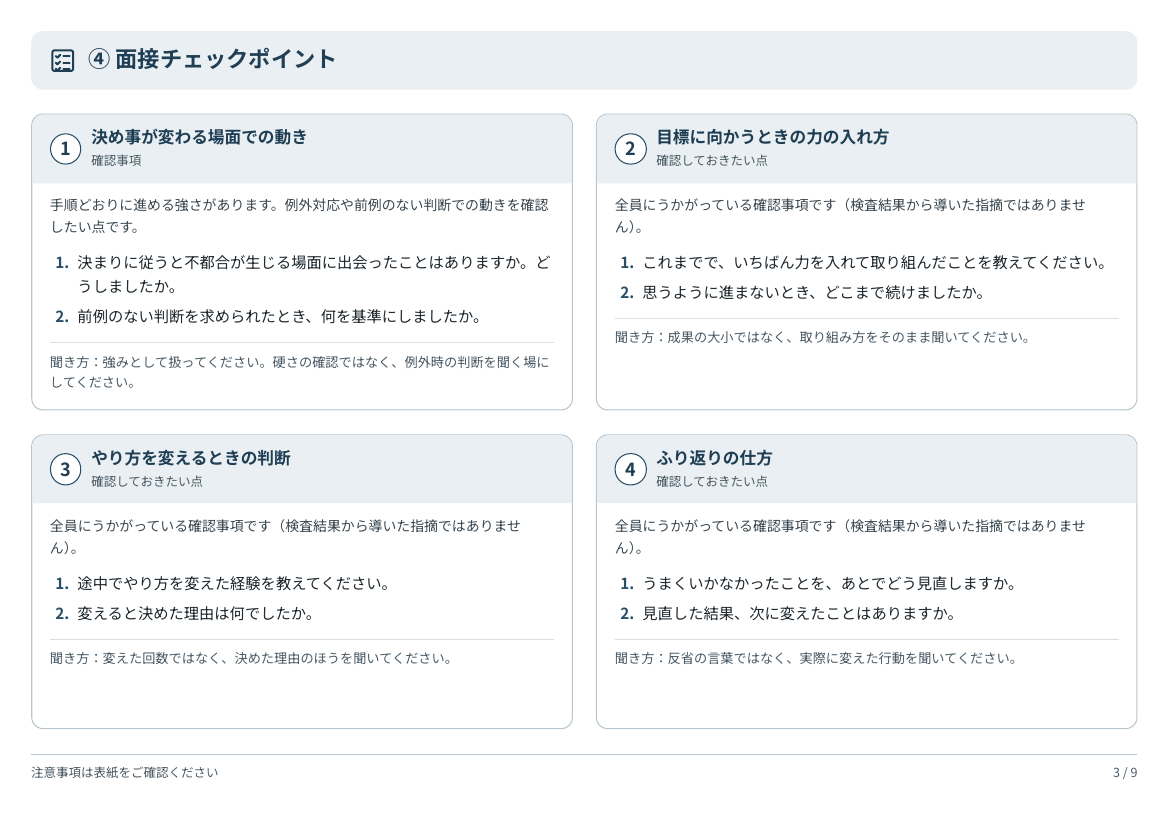Image resolution: width=1170 pixels, height=827 pixels.
Task: Click the note 聞き方：強みとして扱ってください
Action: click(x=300, y=372)
